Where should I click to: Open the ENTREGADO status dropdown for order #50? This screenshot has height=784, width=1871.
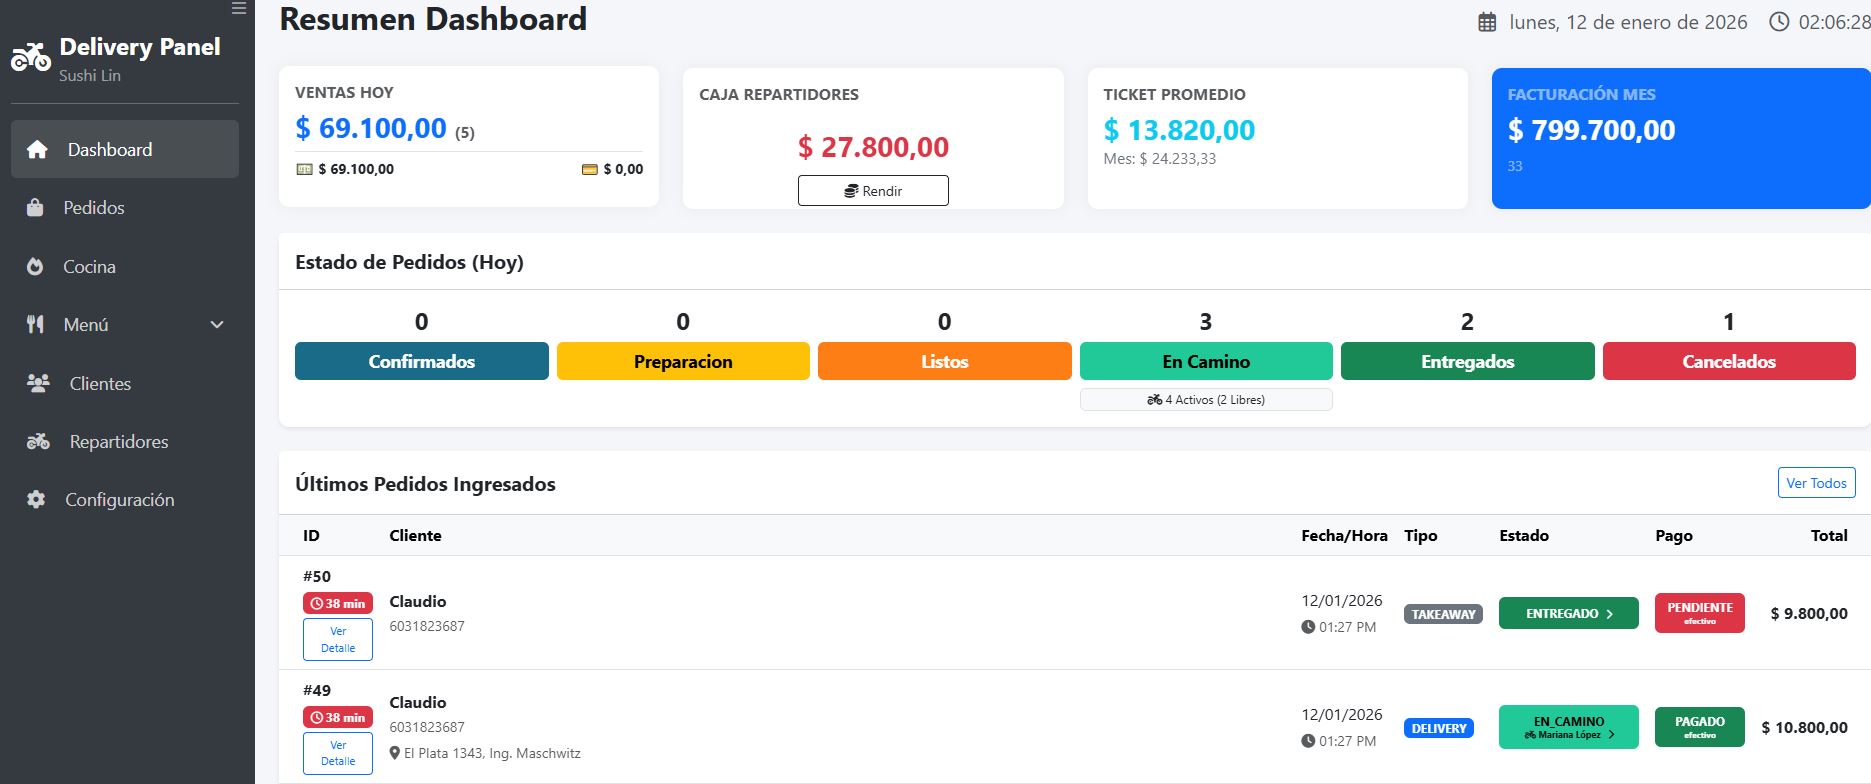[x=1568, y=613]
